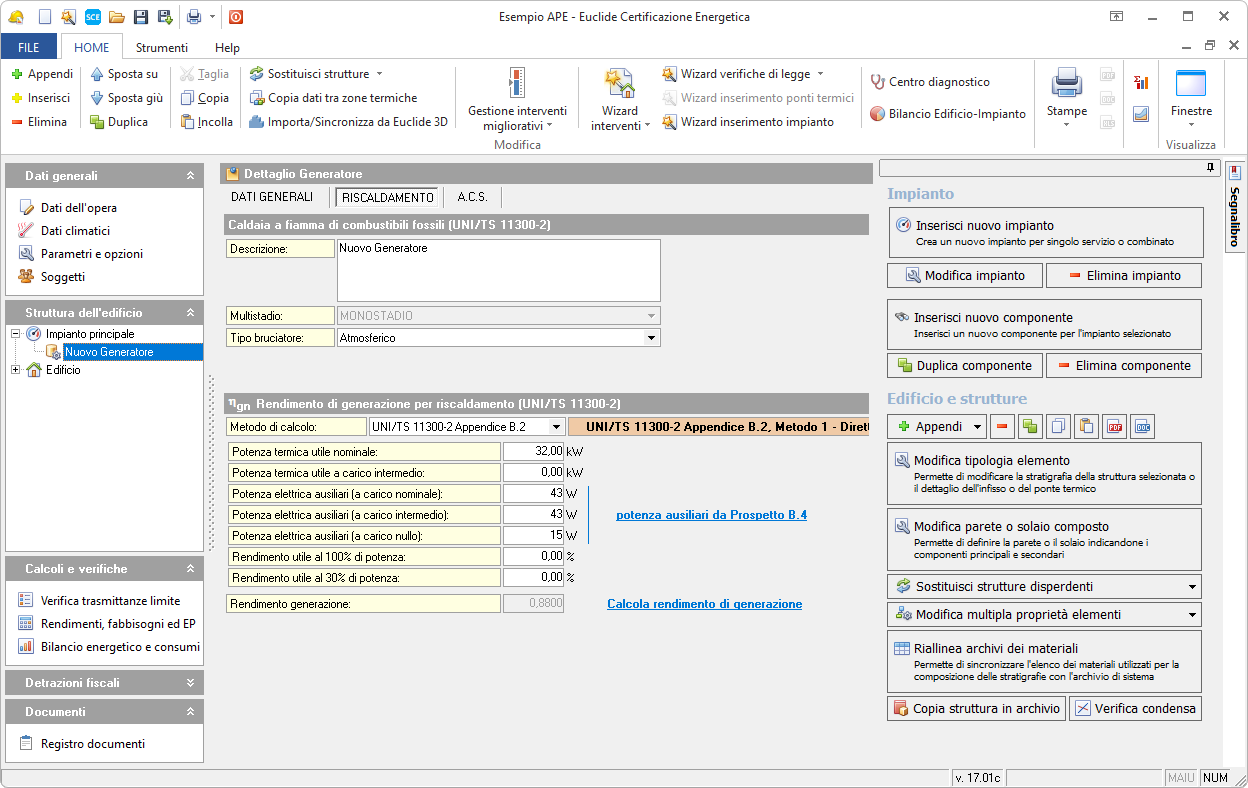Viewport: 1248px width, 788px height.
Task: Collapse the Dati generali panel
Action: [190, 176]
